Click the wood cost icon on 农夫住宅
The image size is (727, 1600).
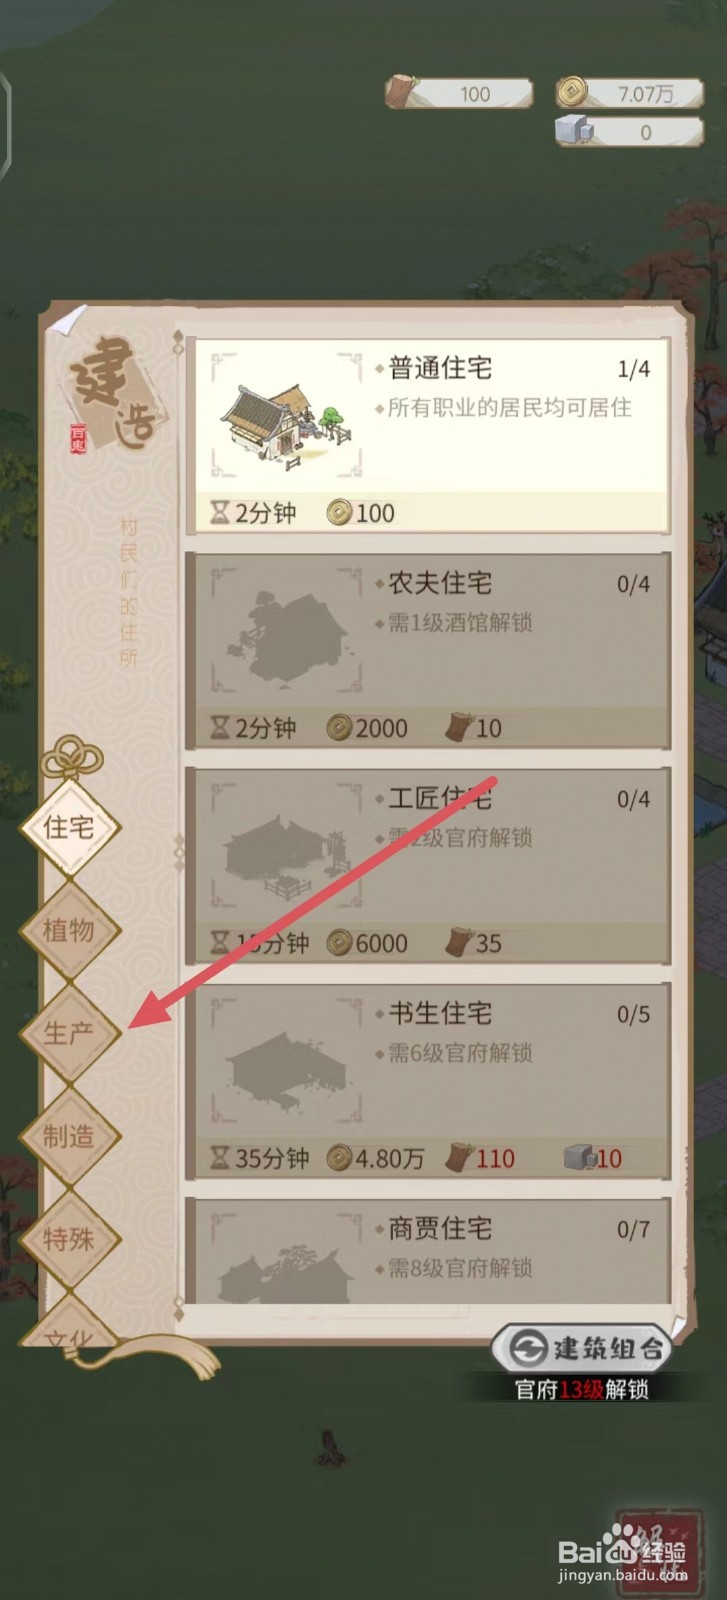pos(459,728)
